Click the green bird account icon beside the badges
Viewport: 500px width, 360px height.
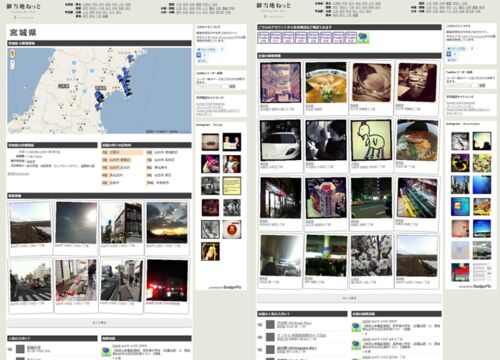pos(363,38)
